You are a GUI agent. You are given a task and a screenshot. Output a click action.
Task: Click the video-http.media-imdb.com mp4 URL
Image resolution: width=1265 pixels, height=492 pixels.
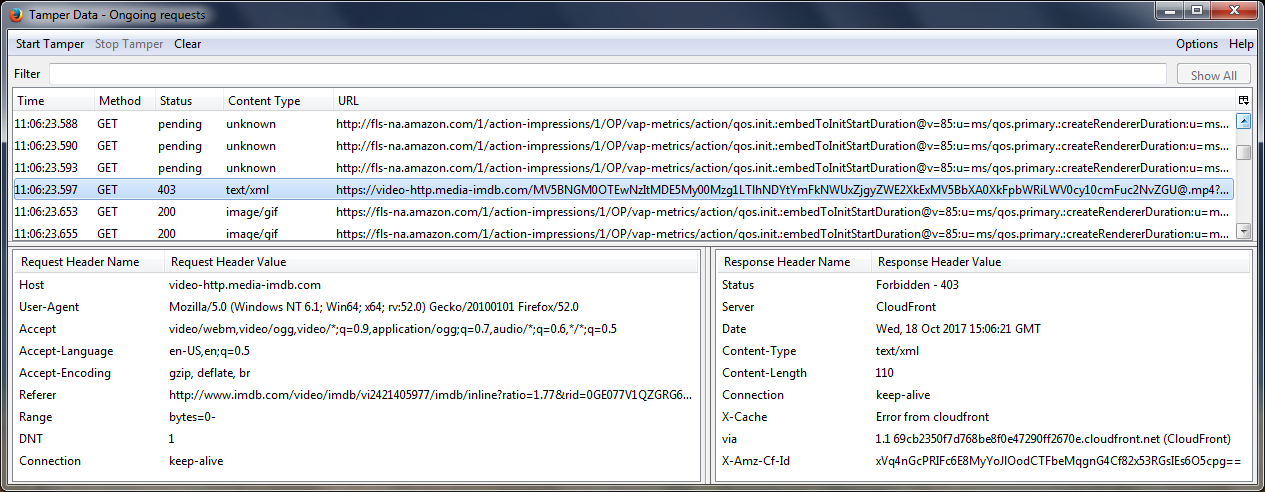pos(784,190)
